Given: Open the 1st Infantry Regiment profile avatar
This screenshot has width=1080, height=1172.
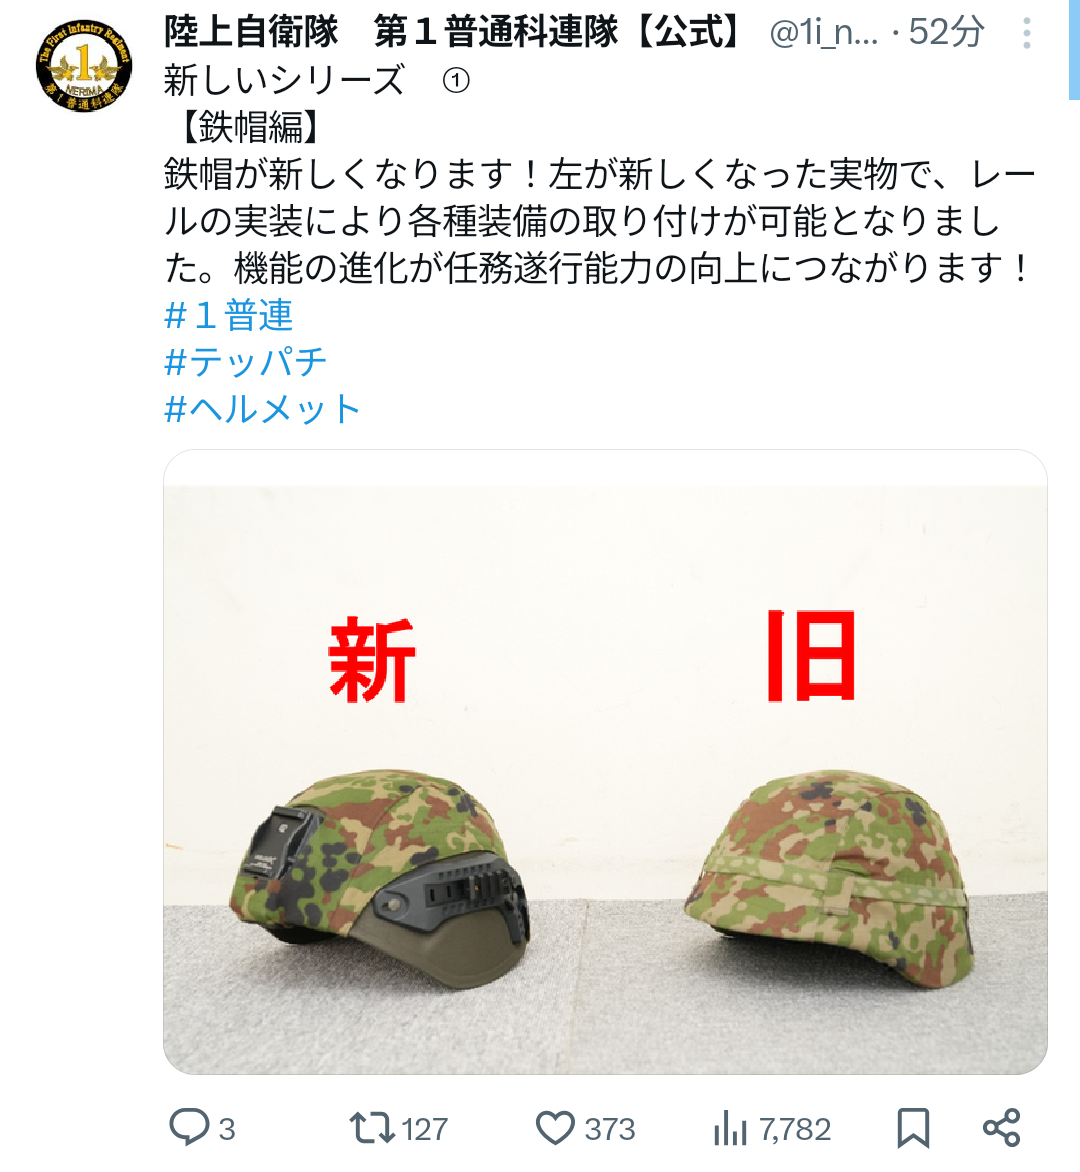Looking at the screenshot, I should coord(84,66).
